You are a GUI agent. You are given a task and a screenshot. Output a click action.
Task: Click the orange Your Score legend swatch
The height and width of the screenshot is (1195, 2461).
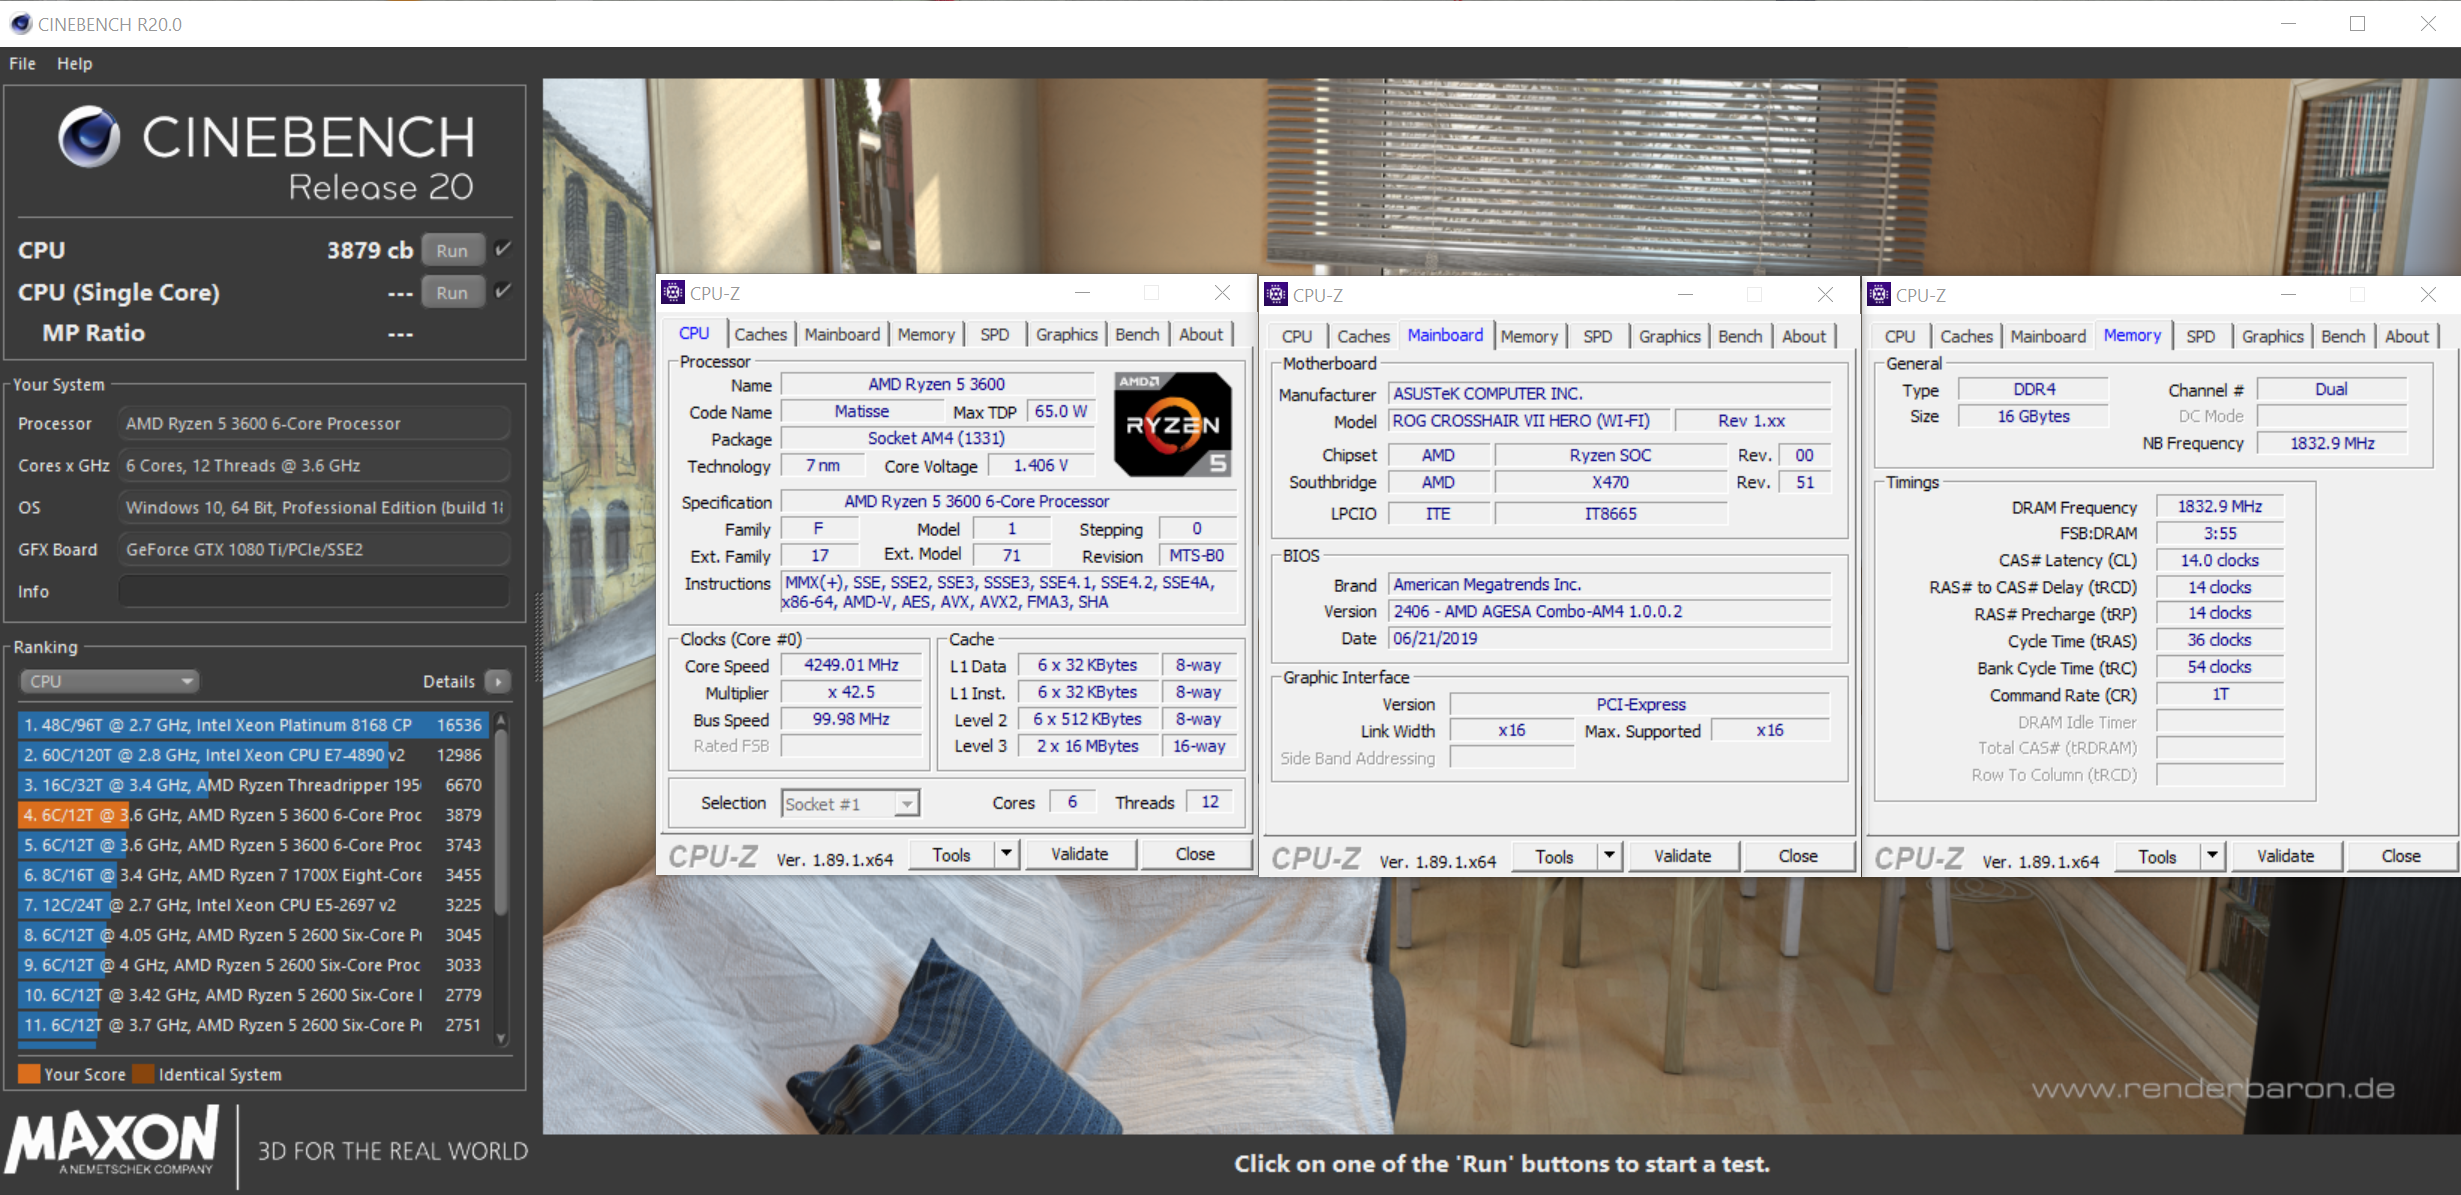(x=29, y=1074)
